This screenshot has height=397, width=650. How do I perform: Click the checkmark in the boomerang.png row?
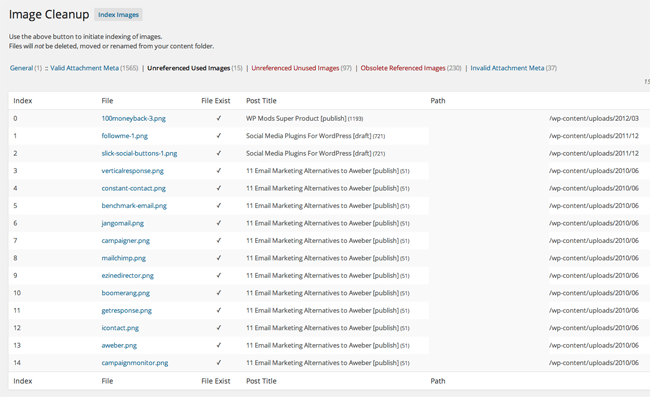click(218, 293)
